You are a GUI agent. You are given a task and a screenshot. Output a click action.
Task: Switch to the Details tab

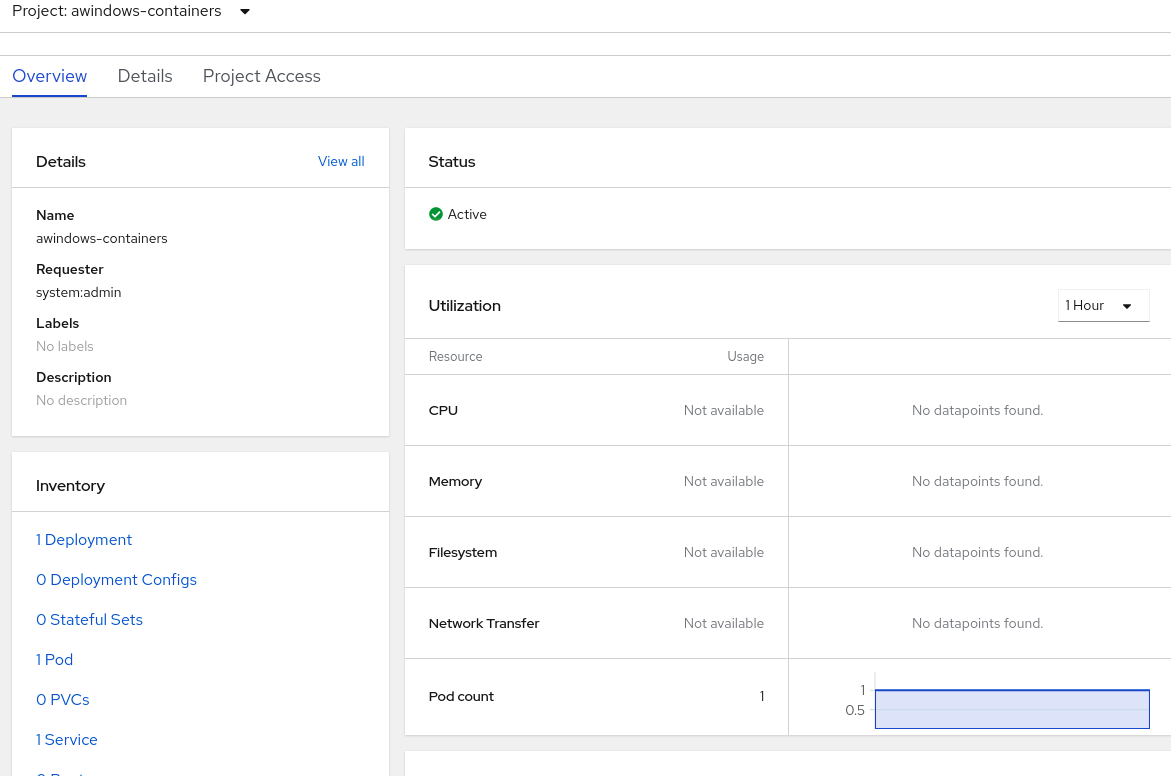click(x=144, y=76)
